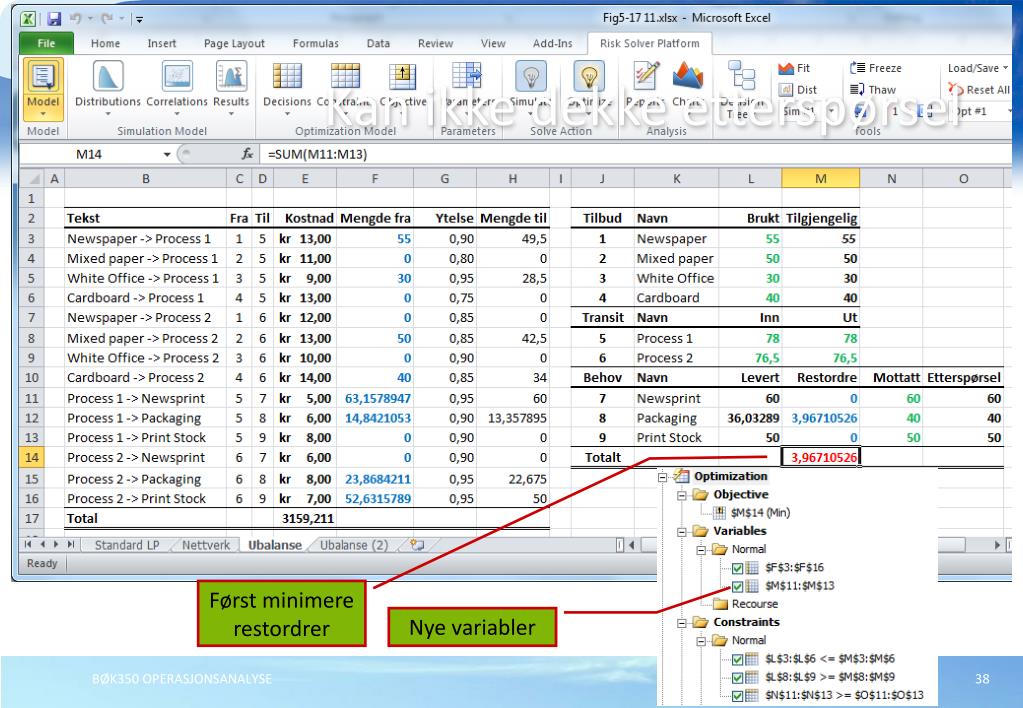Open Load/Save dropdown
The height and width of the screenshot is (708, 1023).
click(x=977, y=68)
